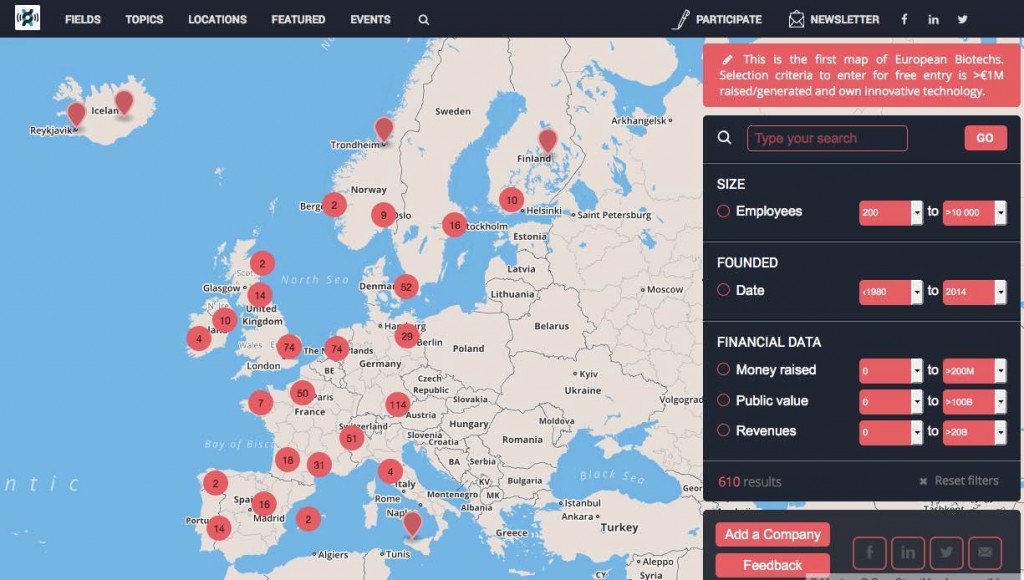Open the 18 cluster marker near the Pyrenees

287,460
